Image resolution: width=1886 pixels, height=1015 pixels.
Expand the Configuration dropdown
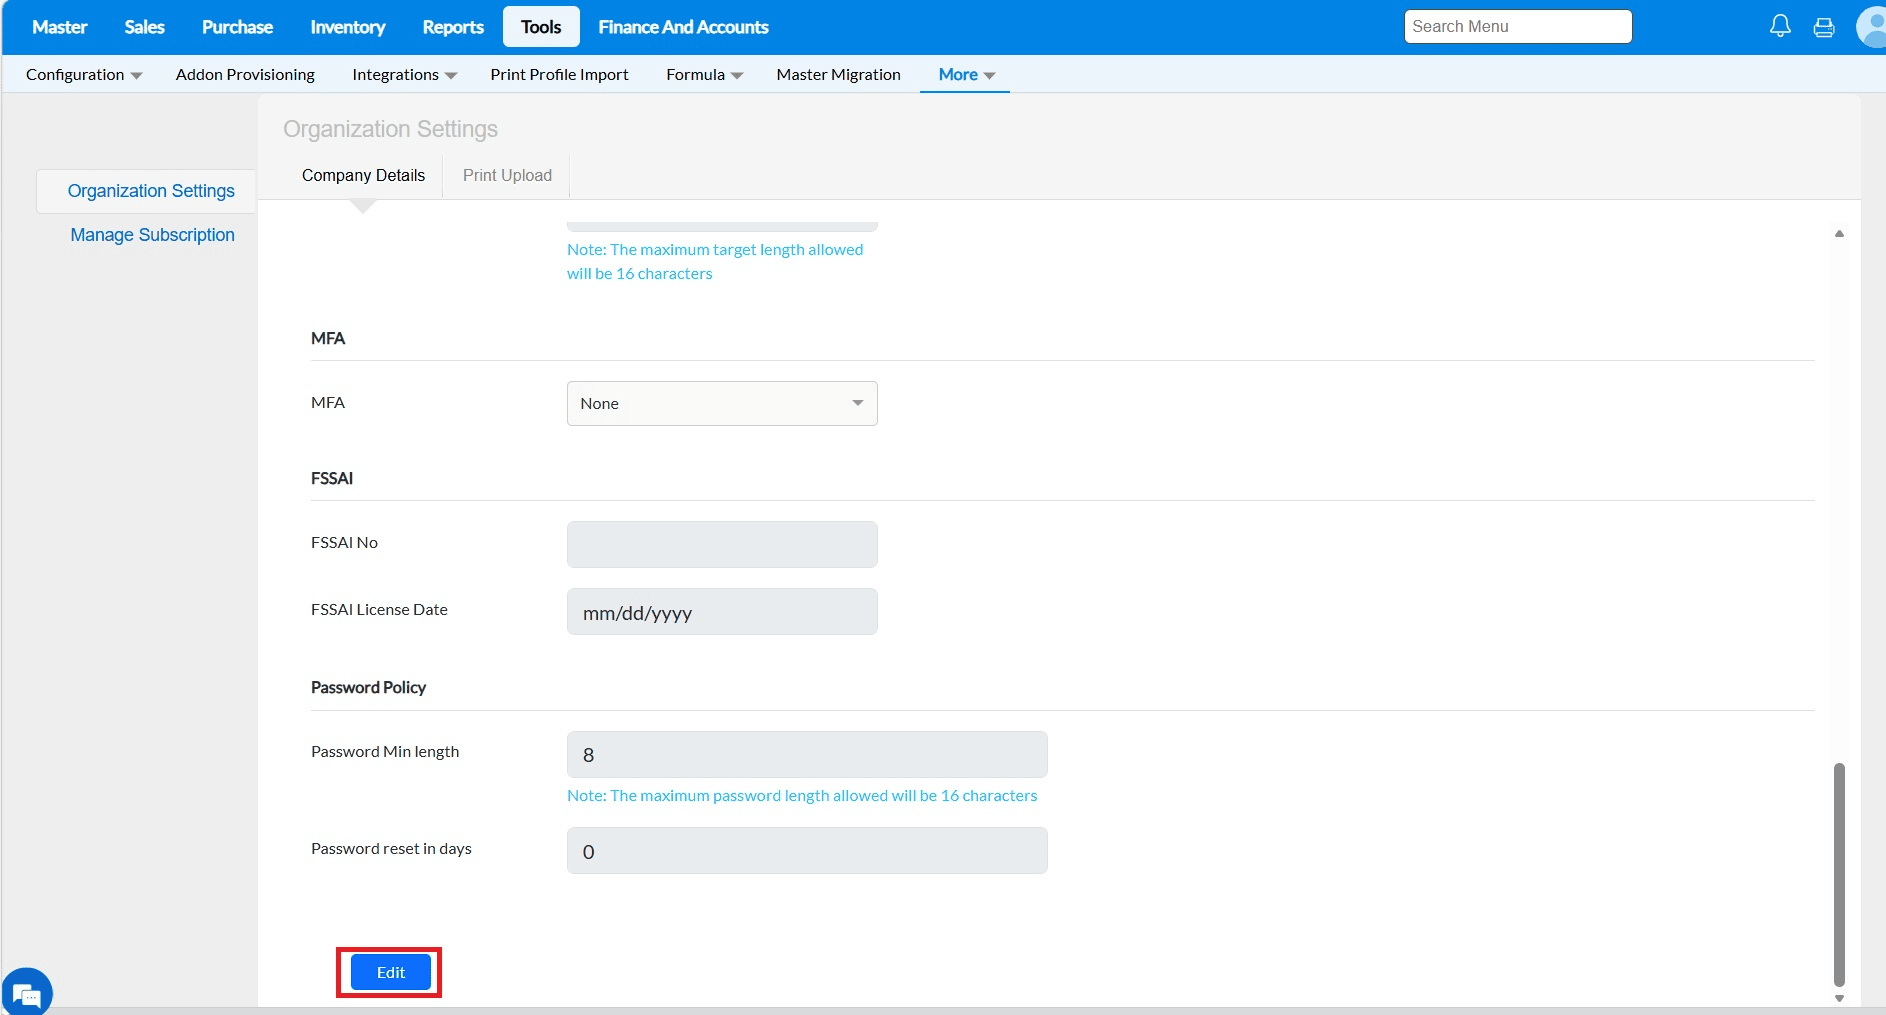click(x=84, y=74)
